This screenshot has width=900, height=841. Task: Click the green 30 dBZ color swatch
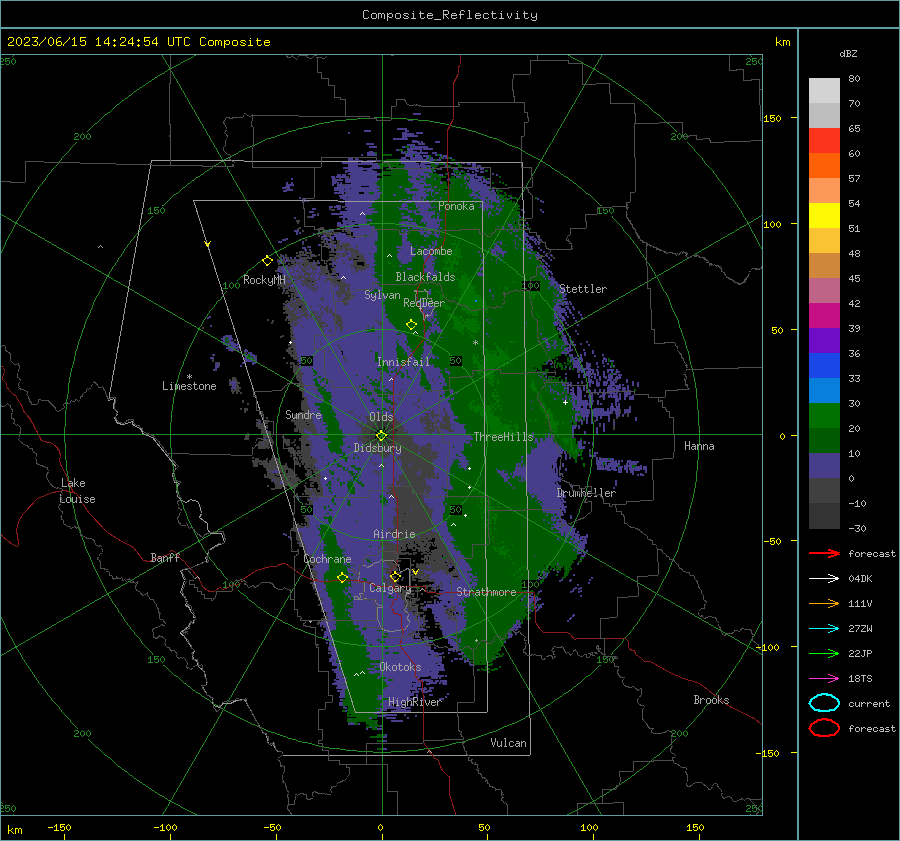824,415
